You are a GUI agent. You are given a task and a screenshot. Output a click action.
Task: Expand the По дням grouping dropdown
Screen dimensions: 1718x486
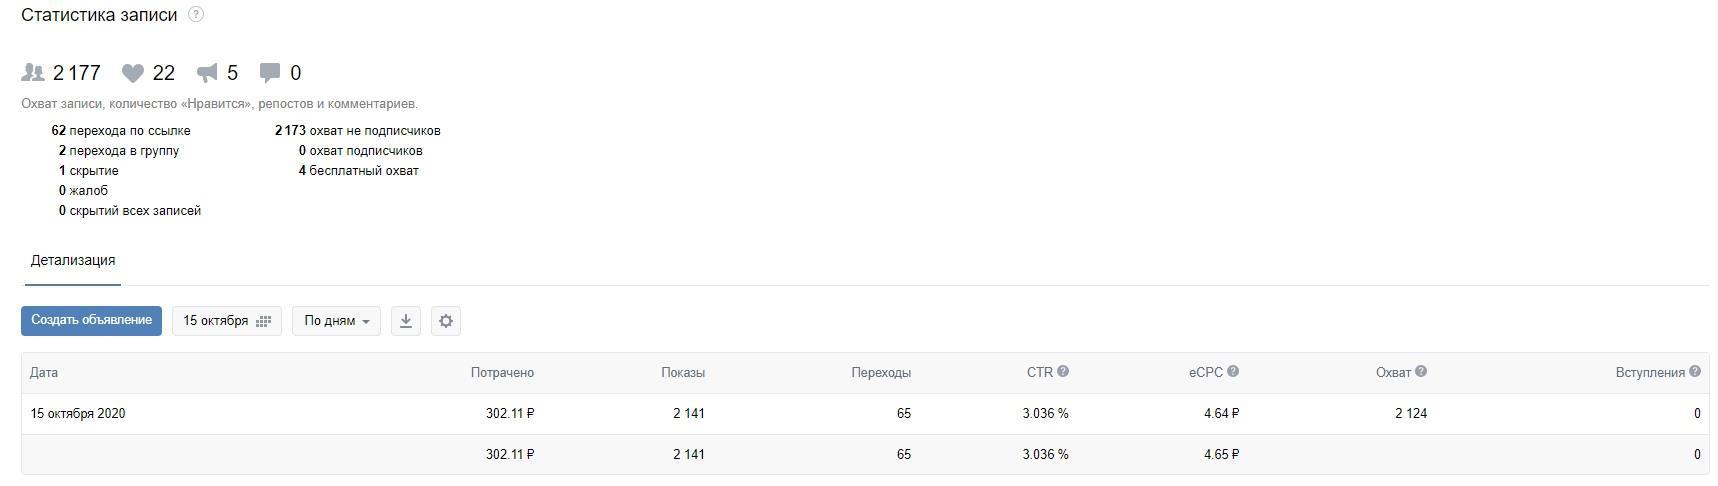click(x=336, y=321)
